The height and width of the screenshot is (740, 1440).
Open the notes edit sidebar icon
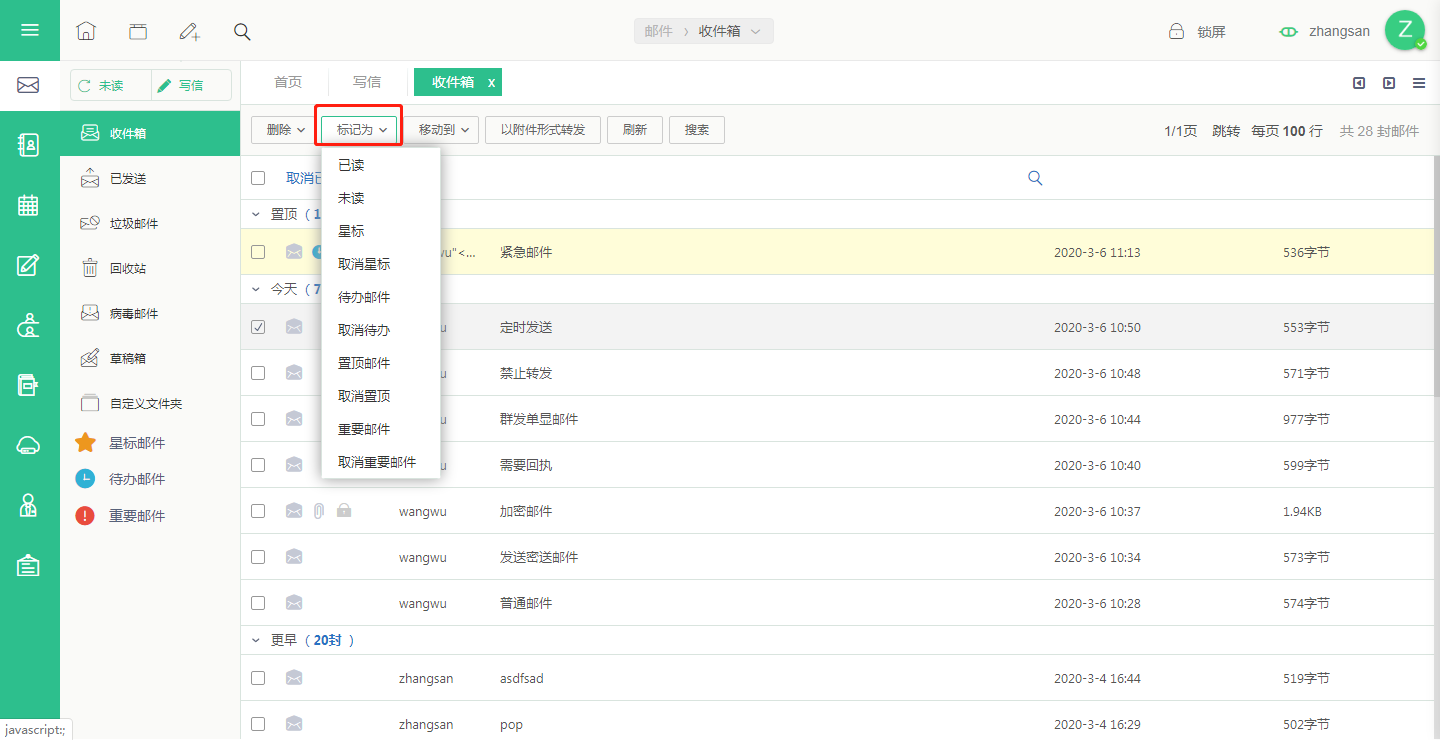(28, 265)
